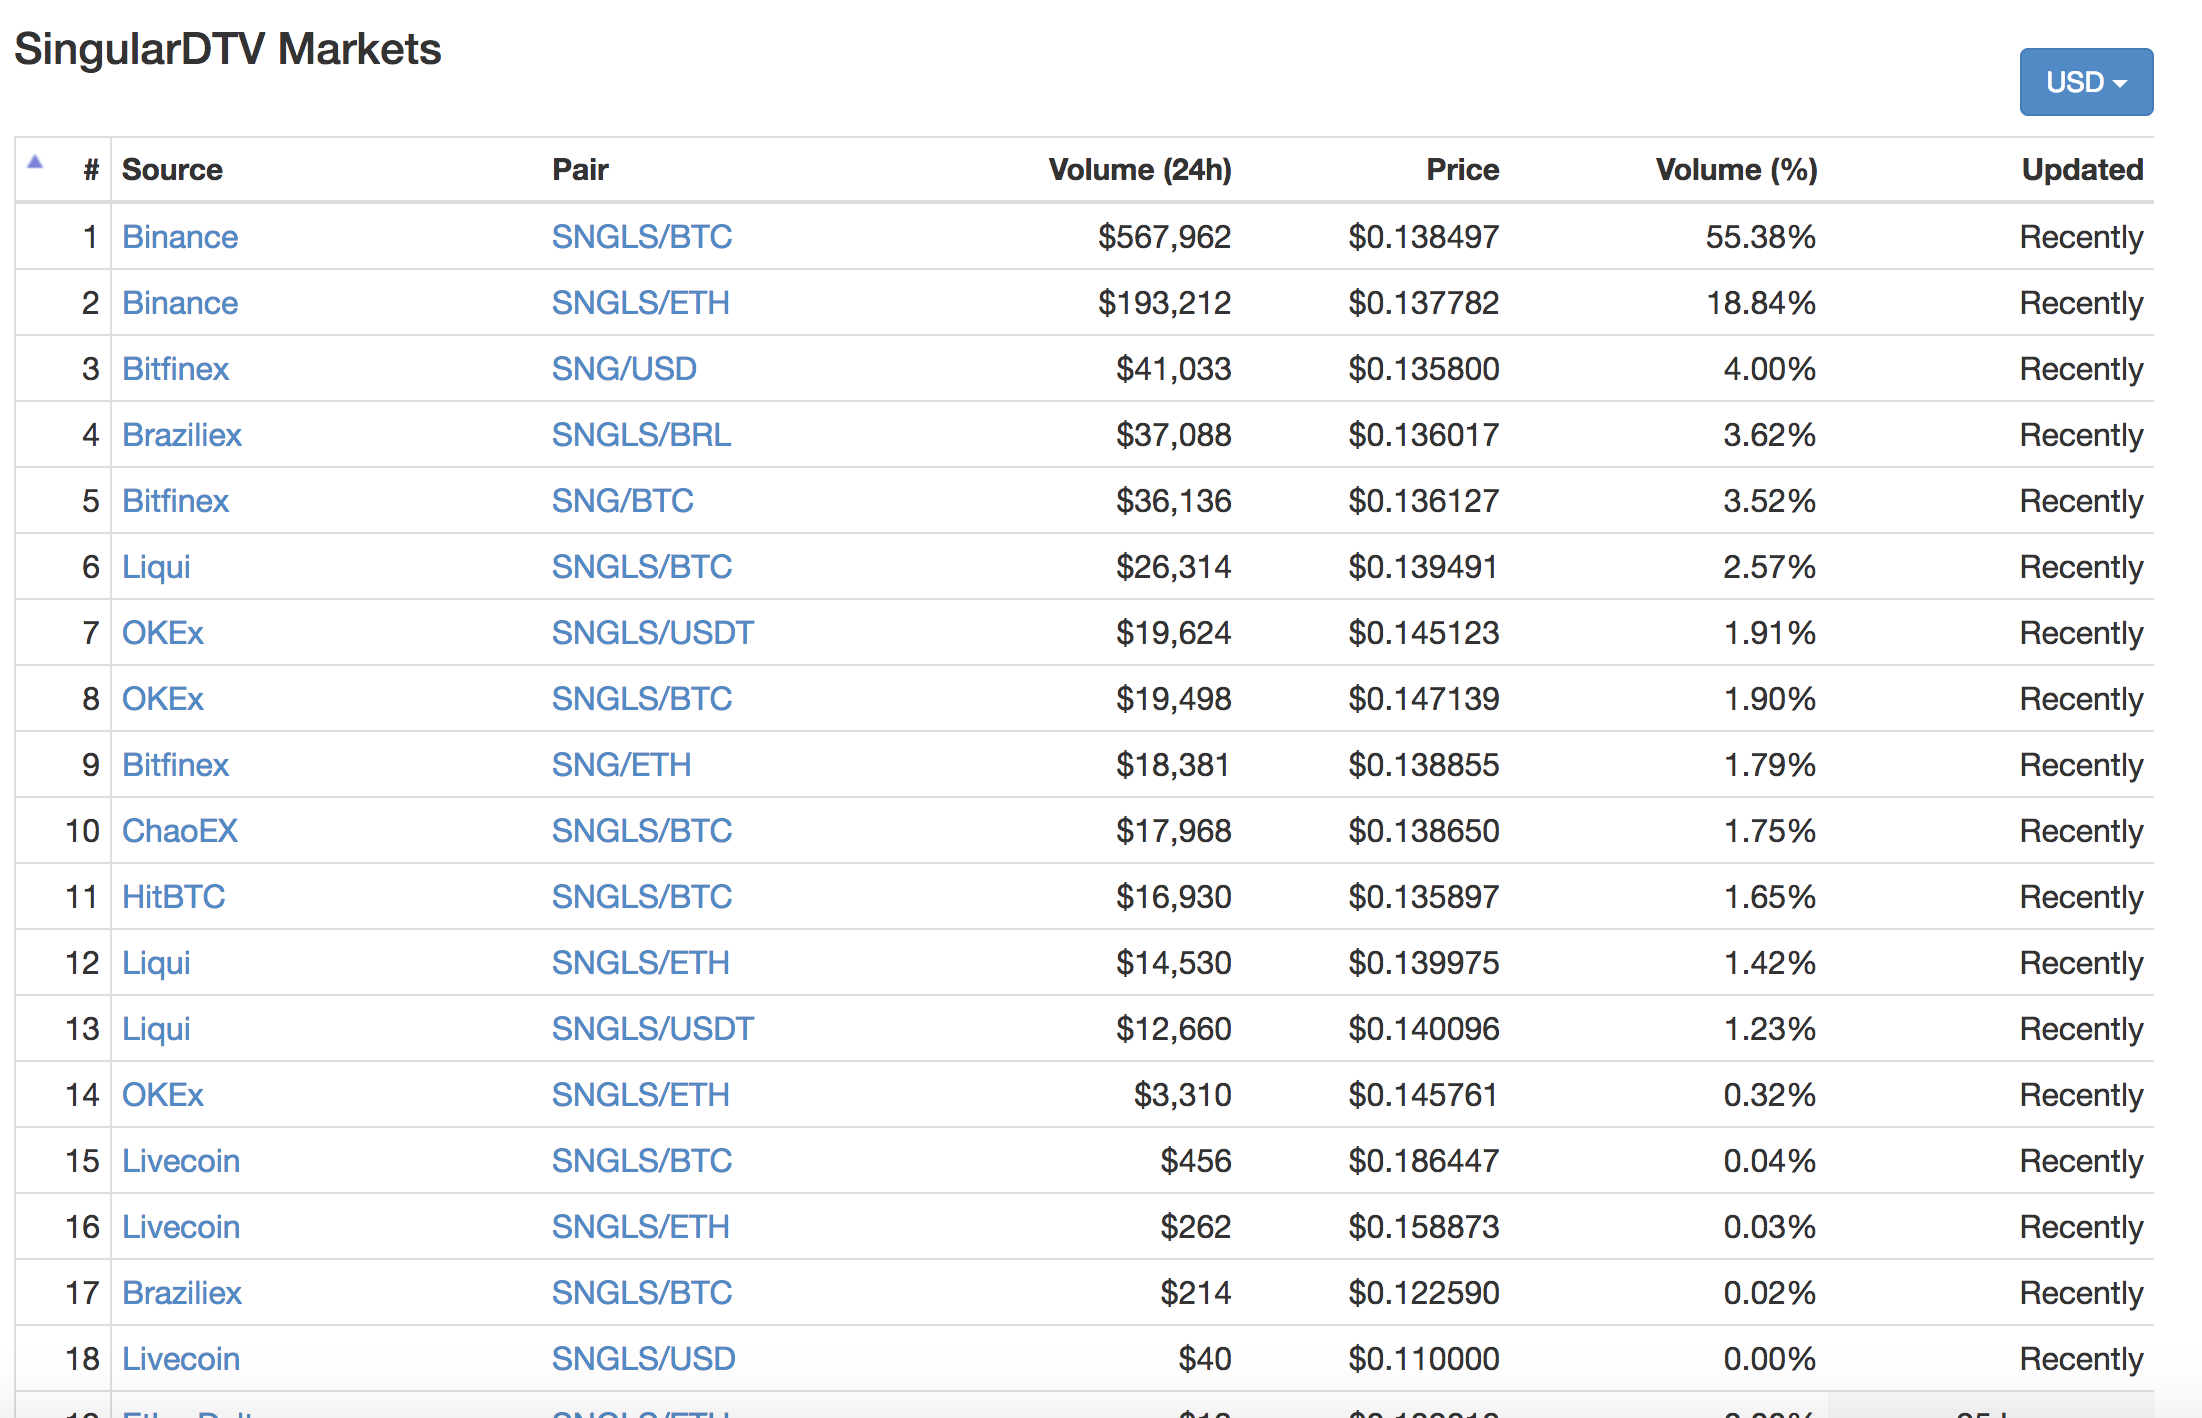Open Braziliex link in row 4
Screen dimensions: 2202x1418
point(182,435)
